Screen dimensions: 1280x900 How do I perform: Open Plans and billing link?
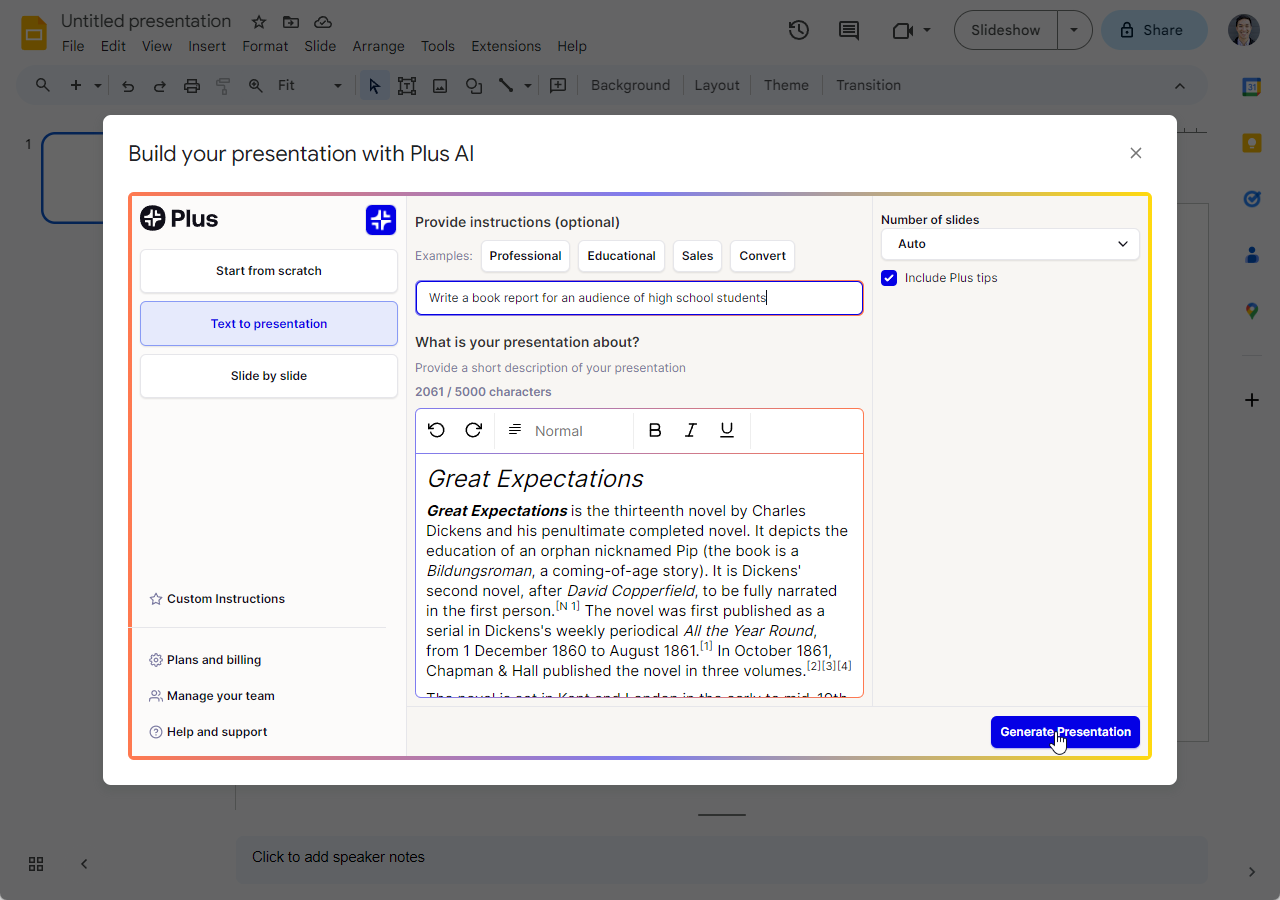point(205,660)
